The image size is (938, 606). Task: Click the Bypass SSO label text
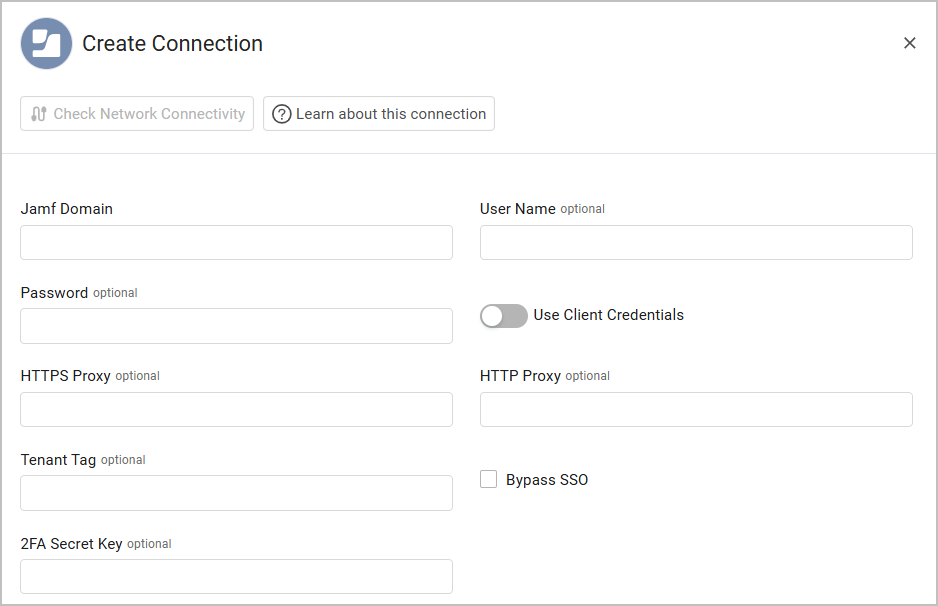(547, 480)
